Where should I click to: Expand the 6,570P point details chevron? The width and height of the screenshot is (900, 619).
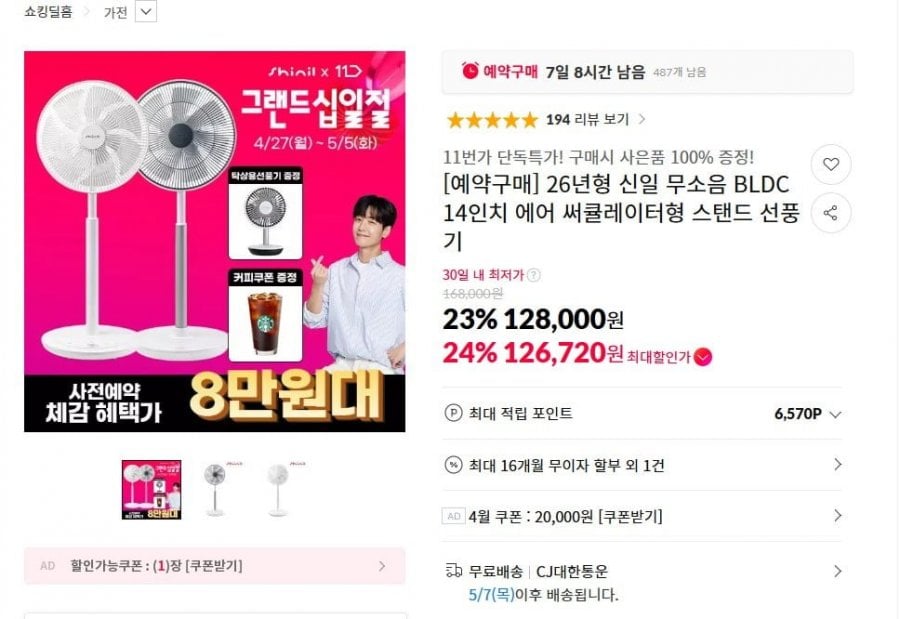pyautogui.click(x=836, y=415)
